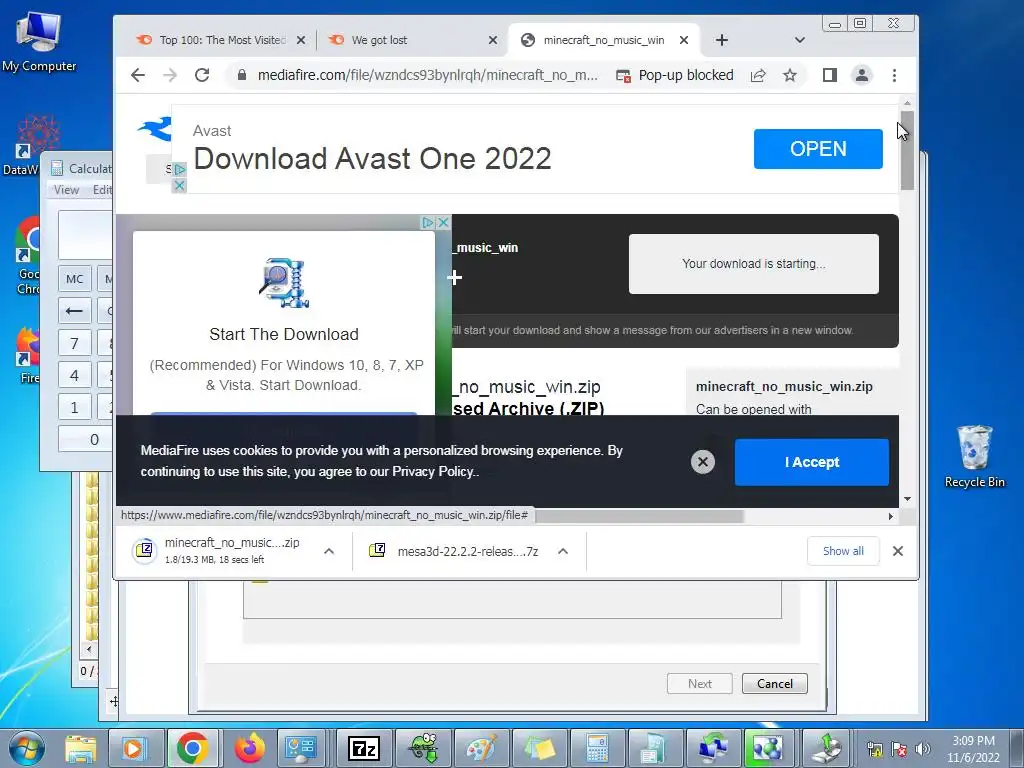The image size is (1024, 768).
Task: Share this page via the share icon
Action: click(758, 75)
